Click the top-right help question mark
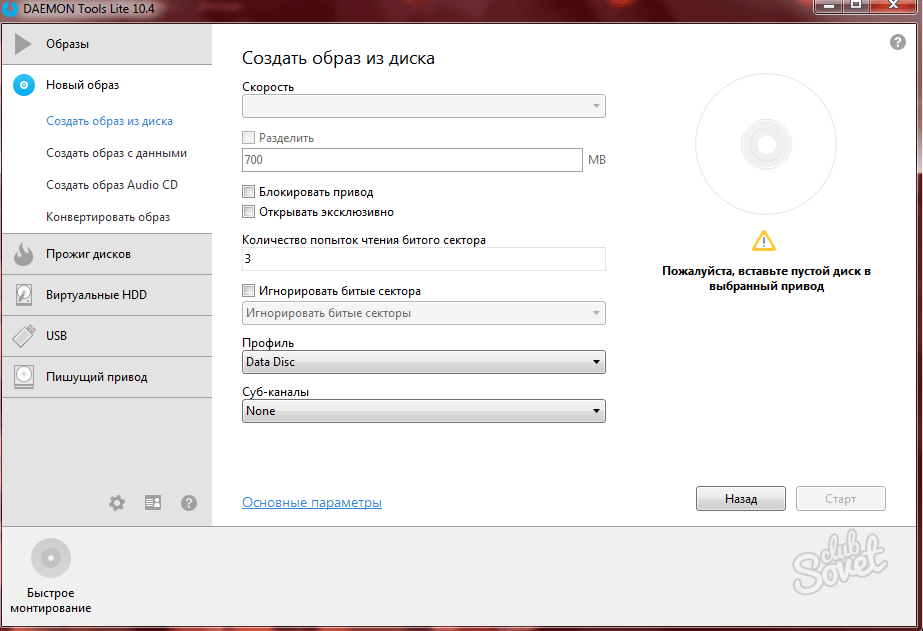The height and width of the screenshot is (631, 923). click(x=897, y=43)
